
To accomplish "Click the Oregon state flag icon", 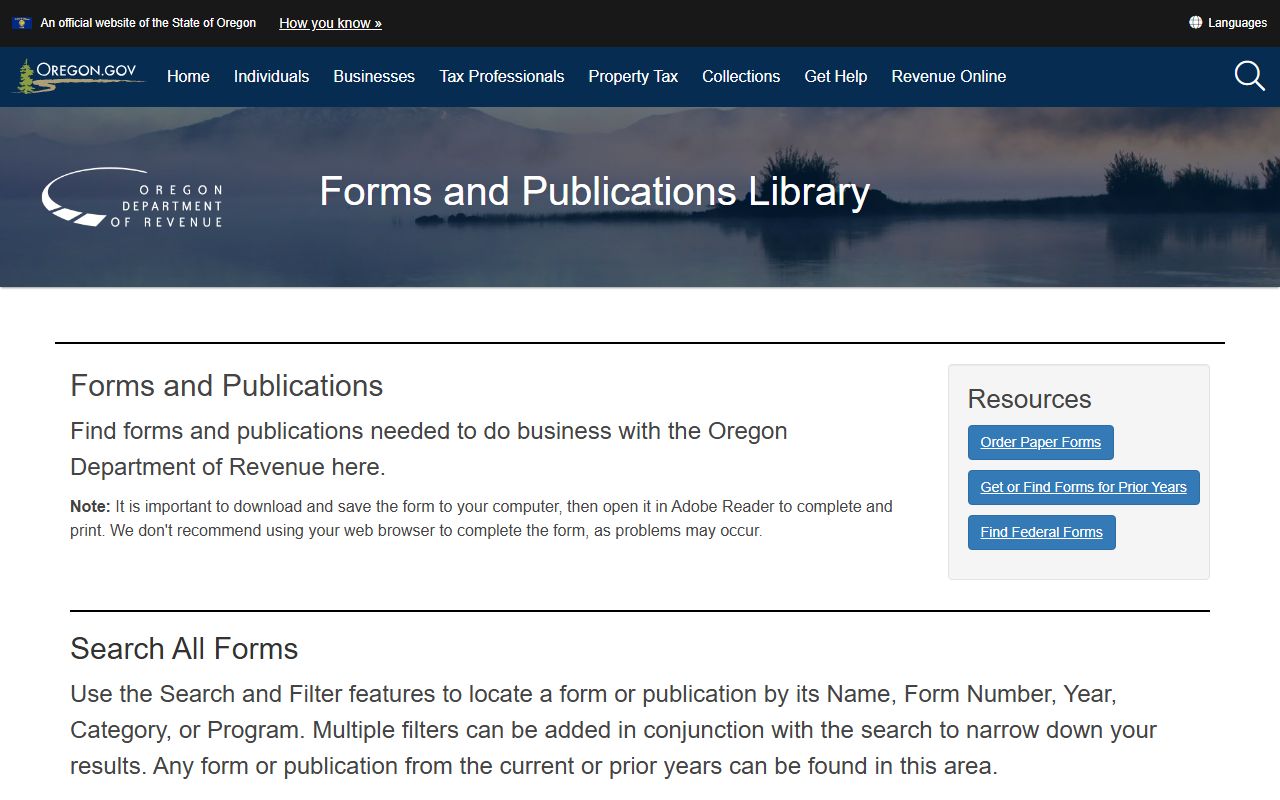I will (x=22, y=23).
